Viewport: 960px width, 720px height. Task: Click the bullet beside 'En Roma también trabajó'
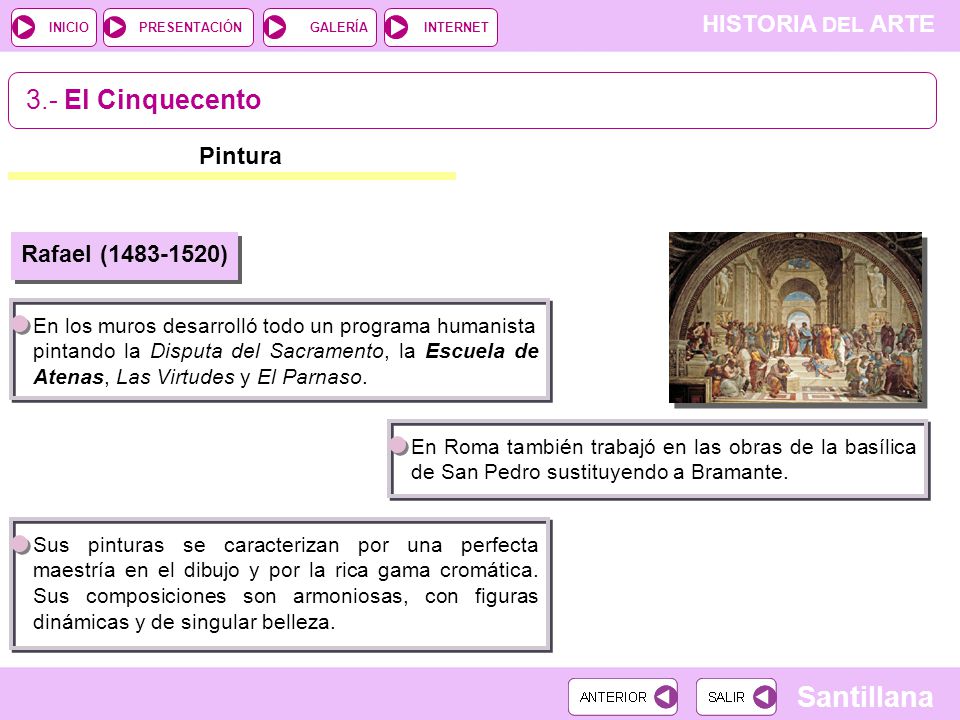click(399, 446)
